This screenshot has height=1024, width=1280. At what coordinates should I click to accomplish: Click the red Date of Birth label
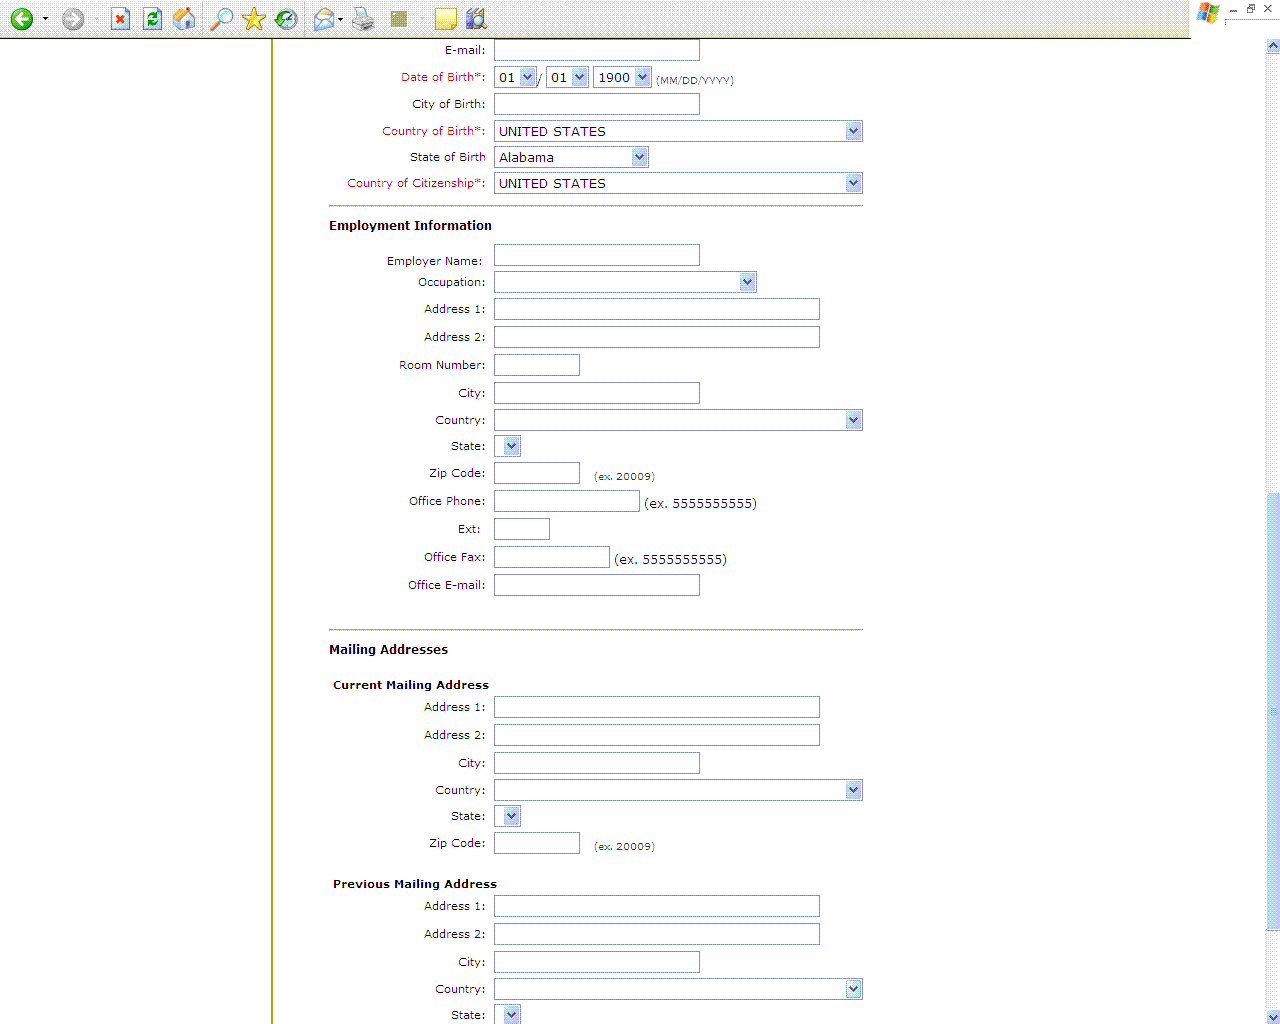[443, 77]
